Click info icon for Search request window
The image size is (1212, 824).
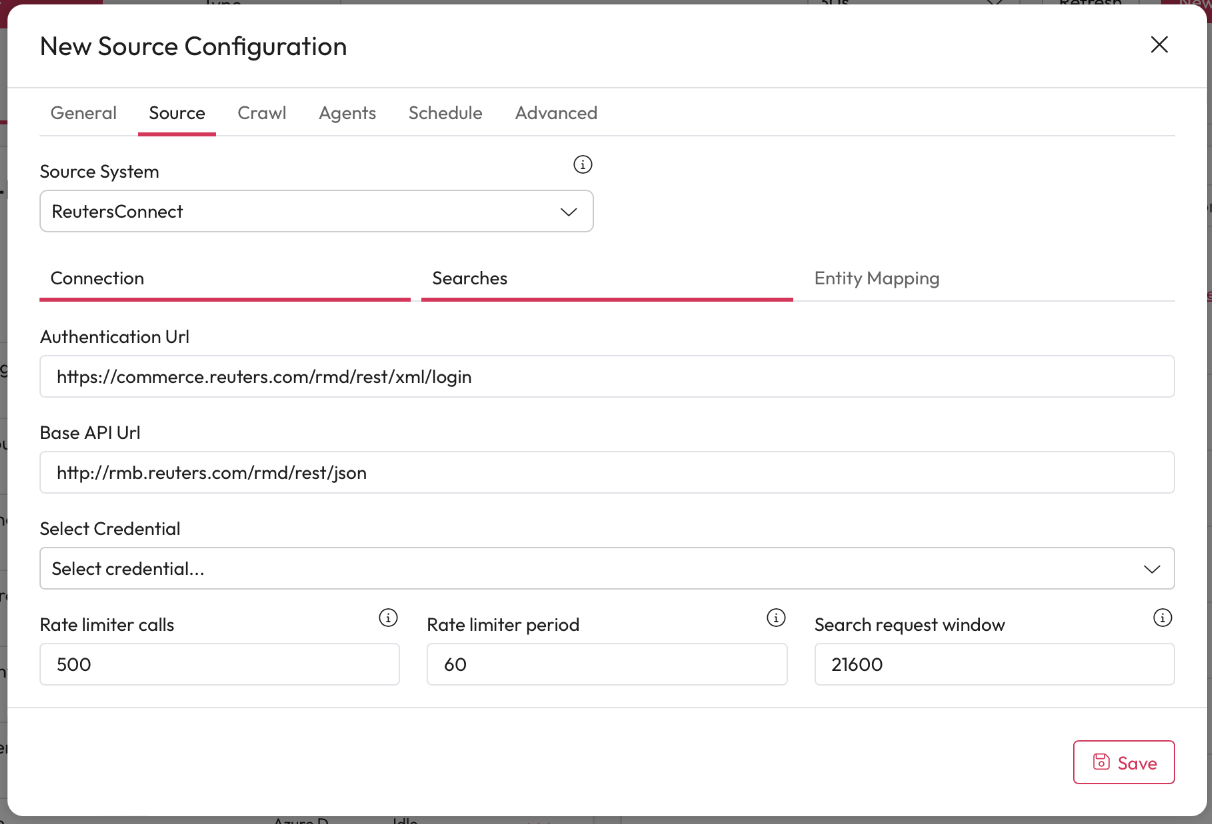1162,618
